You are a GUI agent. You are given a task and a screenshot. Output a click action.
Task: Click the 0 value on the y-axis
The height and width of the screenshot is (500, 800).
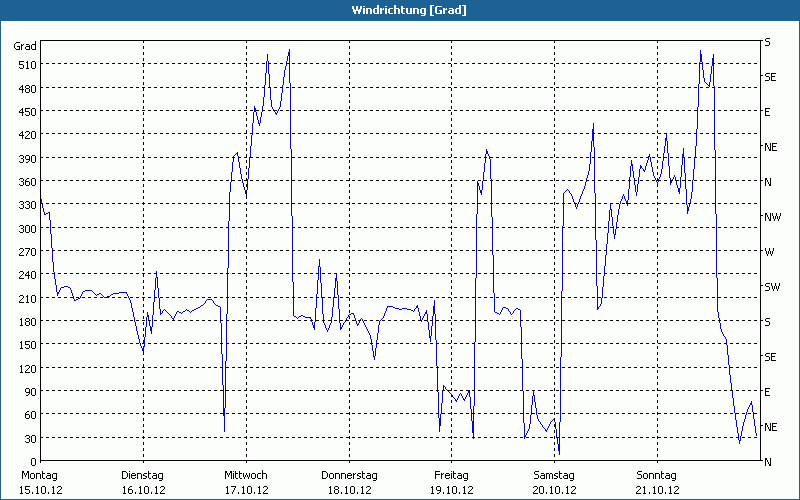click(x=32, y=462)
